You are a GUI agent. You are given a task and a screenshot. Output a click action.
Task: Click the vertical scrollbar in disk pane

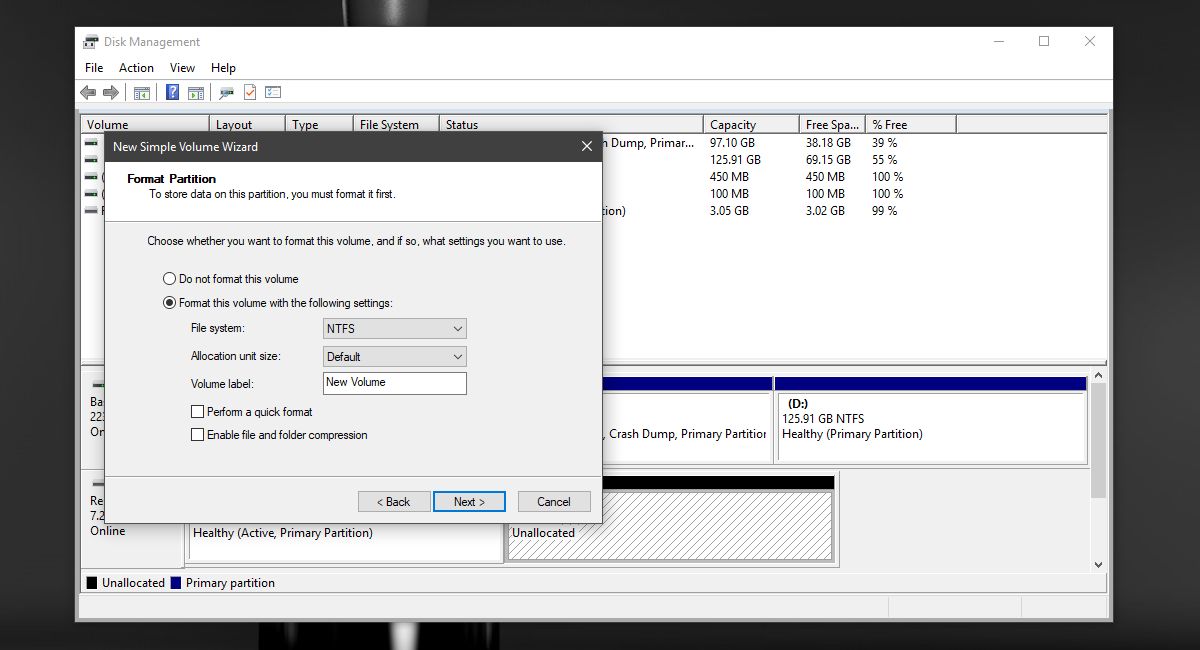tap(1098, 440)
